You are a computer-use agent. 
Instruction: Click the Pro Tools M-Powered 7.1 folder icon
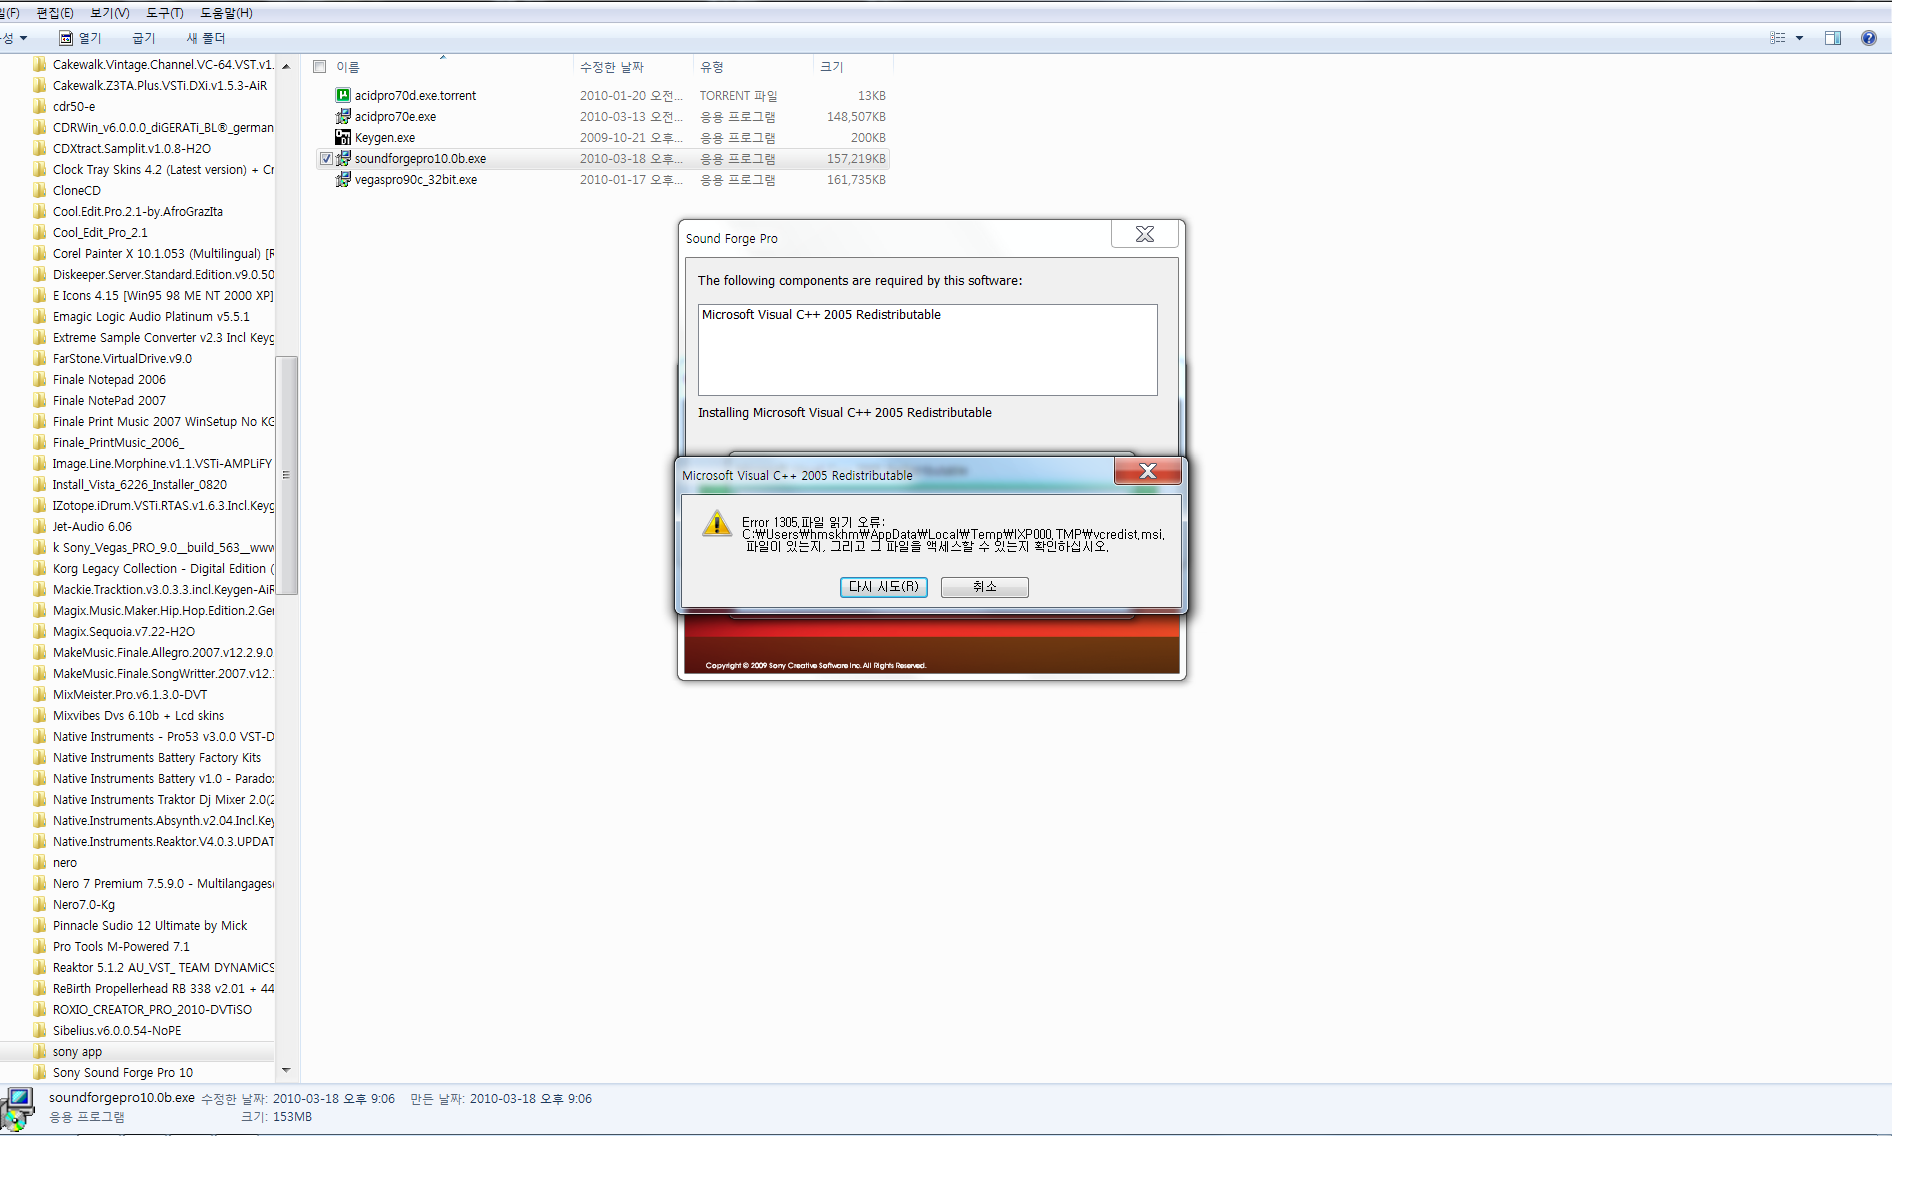point(40,946)
